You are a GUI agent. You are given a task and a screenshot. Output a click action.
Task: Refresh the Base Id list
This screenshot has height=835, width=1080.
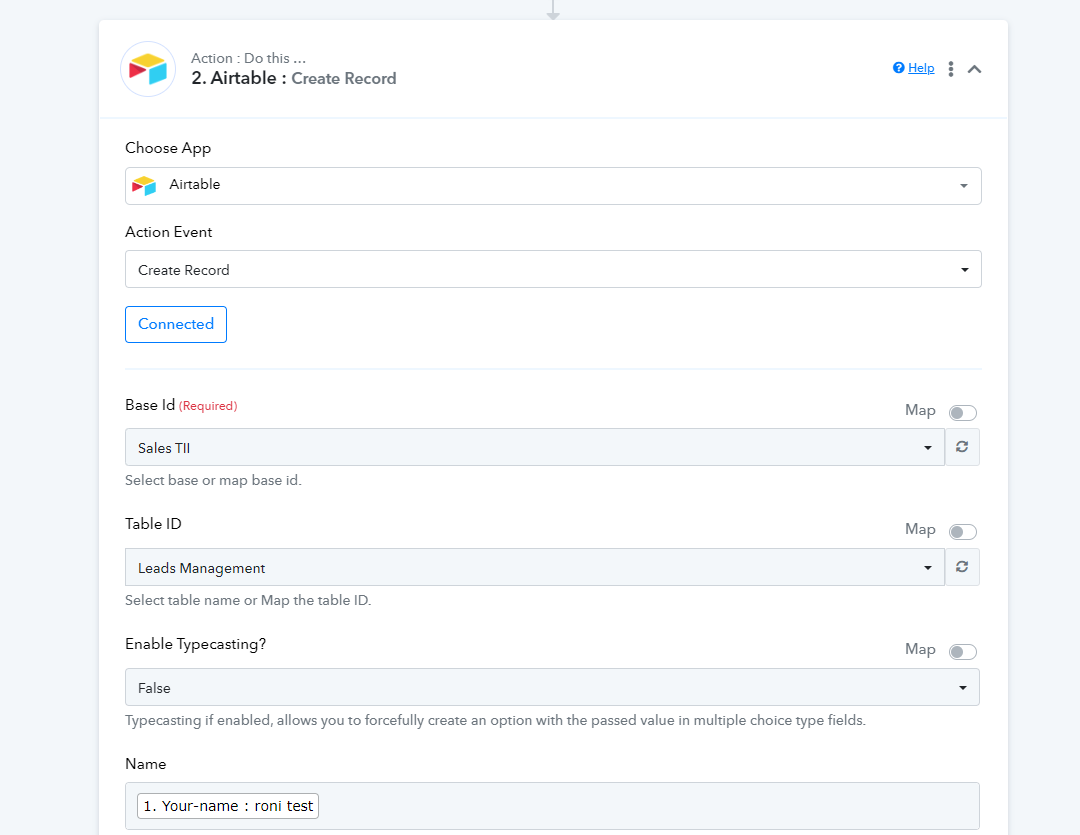coord(962,447)
